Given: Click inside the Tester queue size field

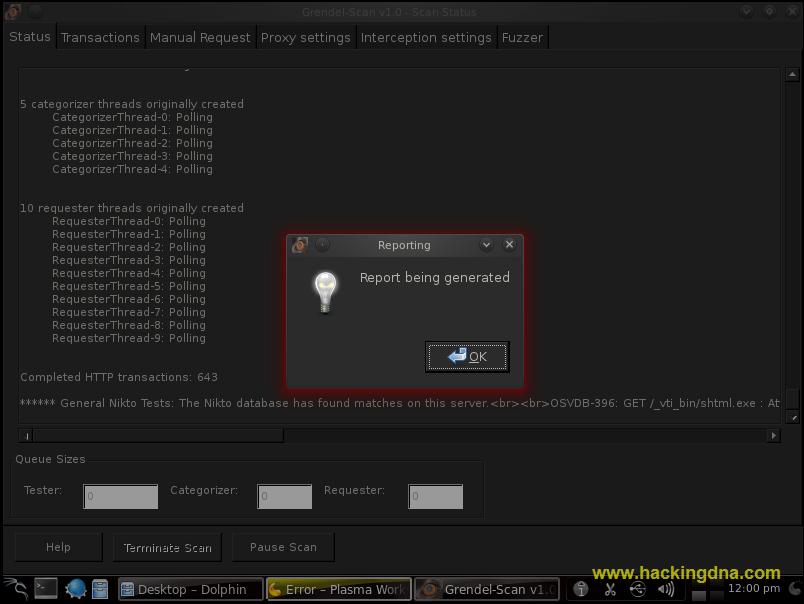Looking at the screenshot, I should click(120, 496).
